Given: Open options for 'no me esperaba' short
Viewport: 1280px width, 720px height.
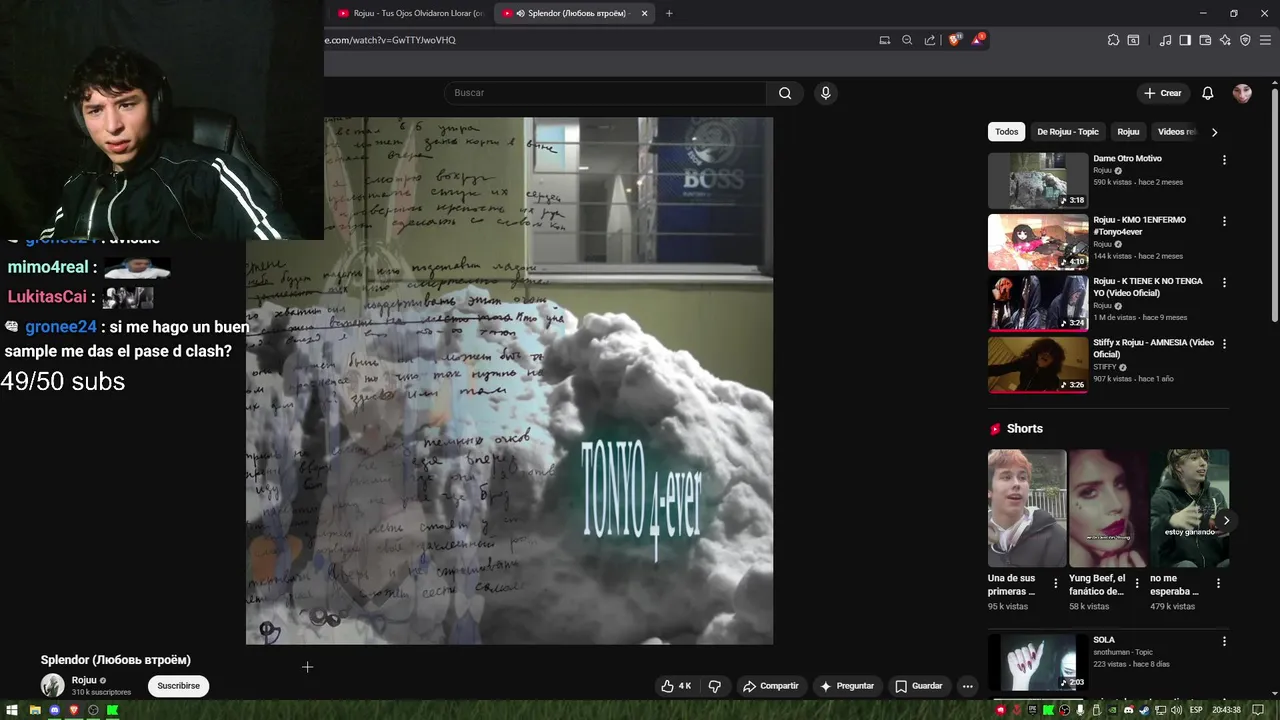Looking at the screenshot, I should 1218,583.
